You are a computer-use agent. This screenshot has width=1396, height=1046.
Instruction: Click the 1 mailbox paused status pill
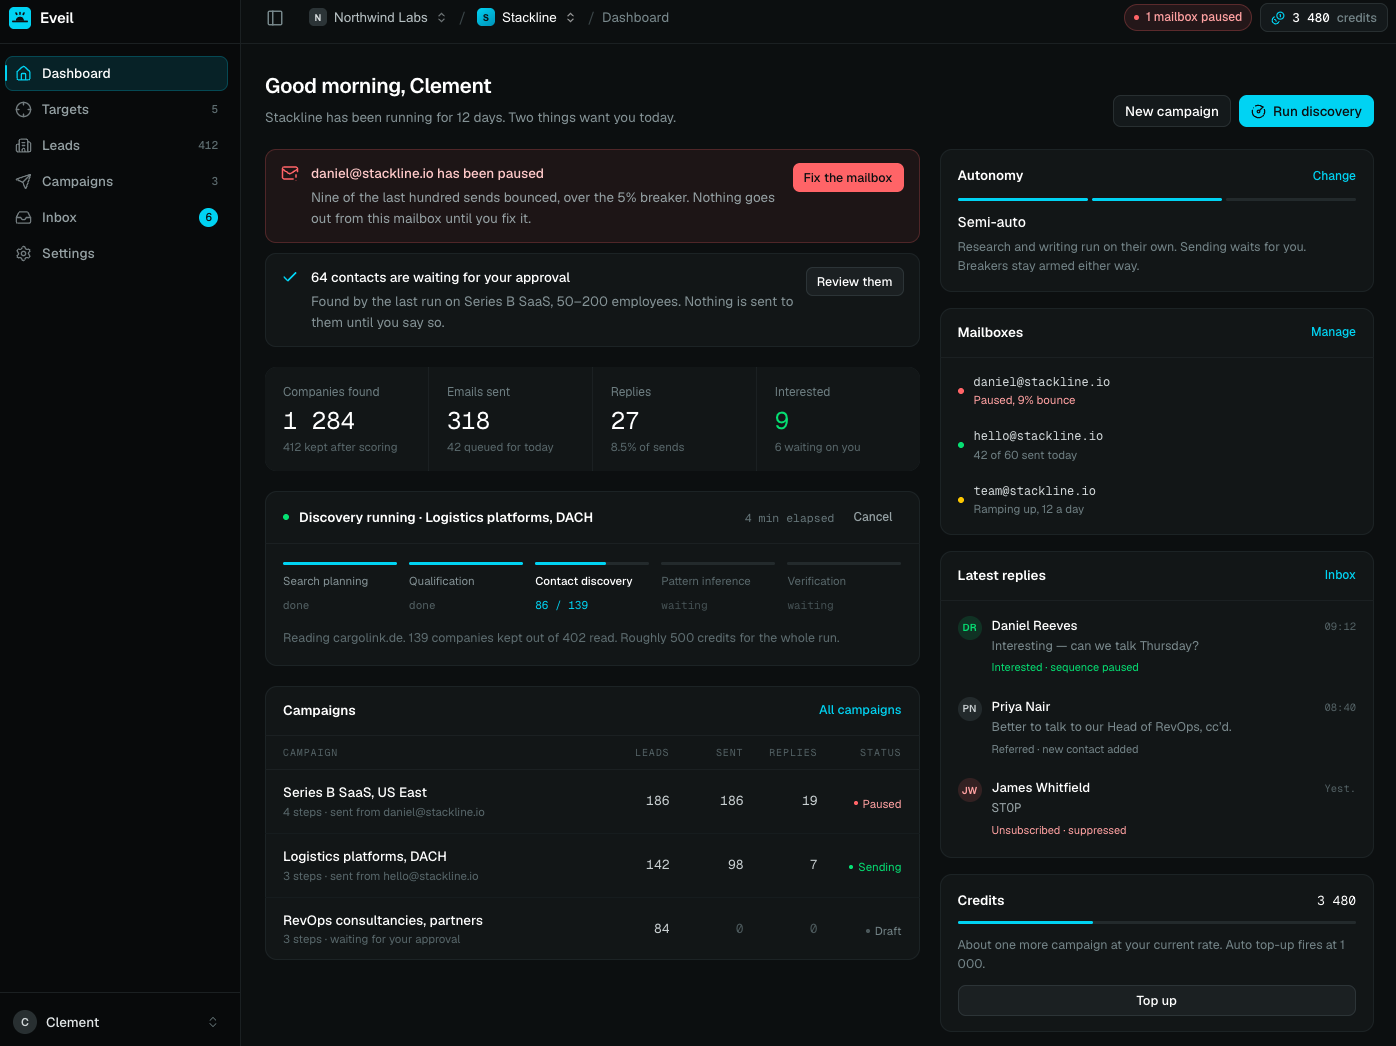(1187, 17)
